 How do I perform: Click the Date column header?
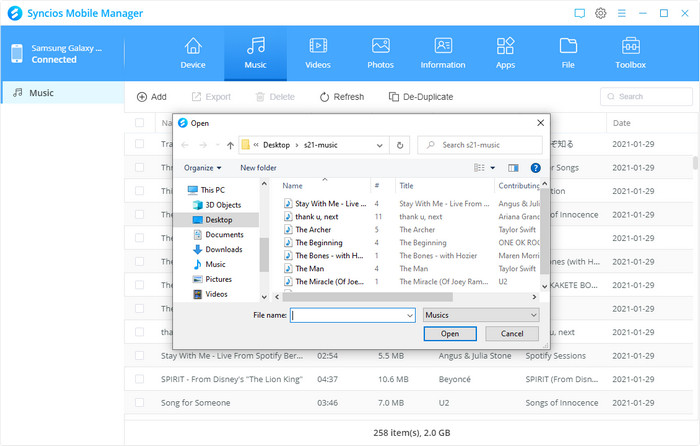tap(621, 123)
